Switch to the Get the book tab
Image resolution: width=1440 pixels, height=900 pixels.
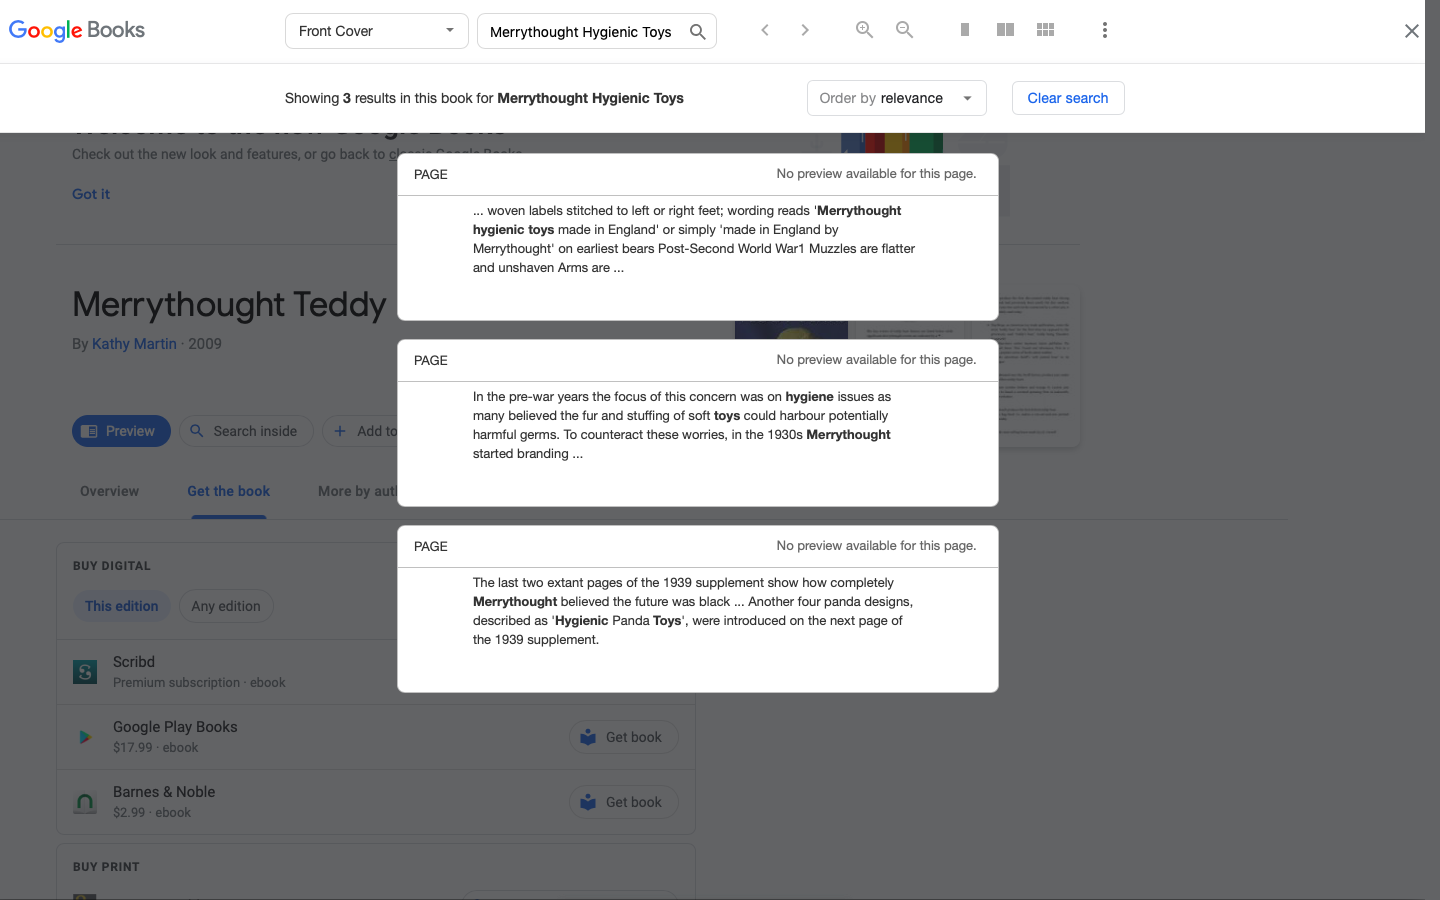(x=229, y=491)
